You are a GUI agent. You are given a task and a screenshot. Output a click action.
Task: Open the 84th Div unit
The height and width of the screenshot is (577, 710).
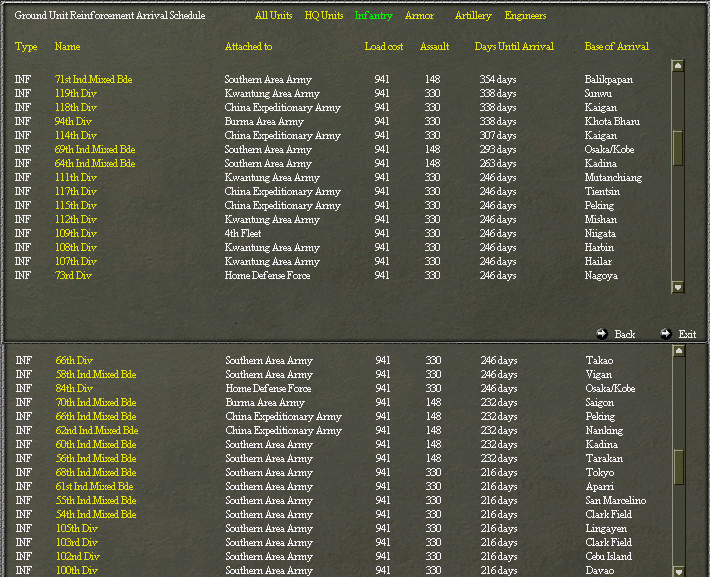[74, 389]
